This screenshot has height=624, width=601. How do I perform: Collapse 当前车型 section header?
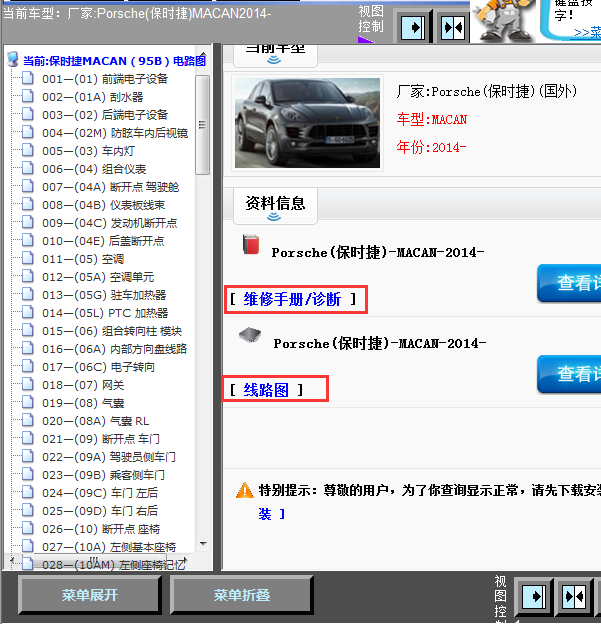click(x=275, y=55)
